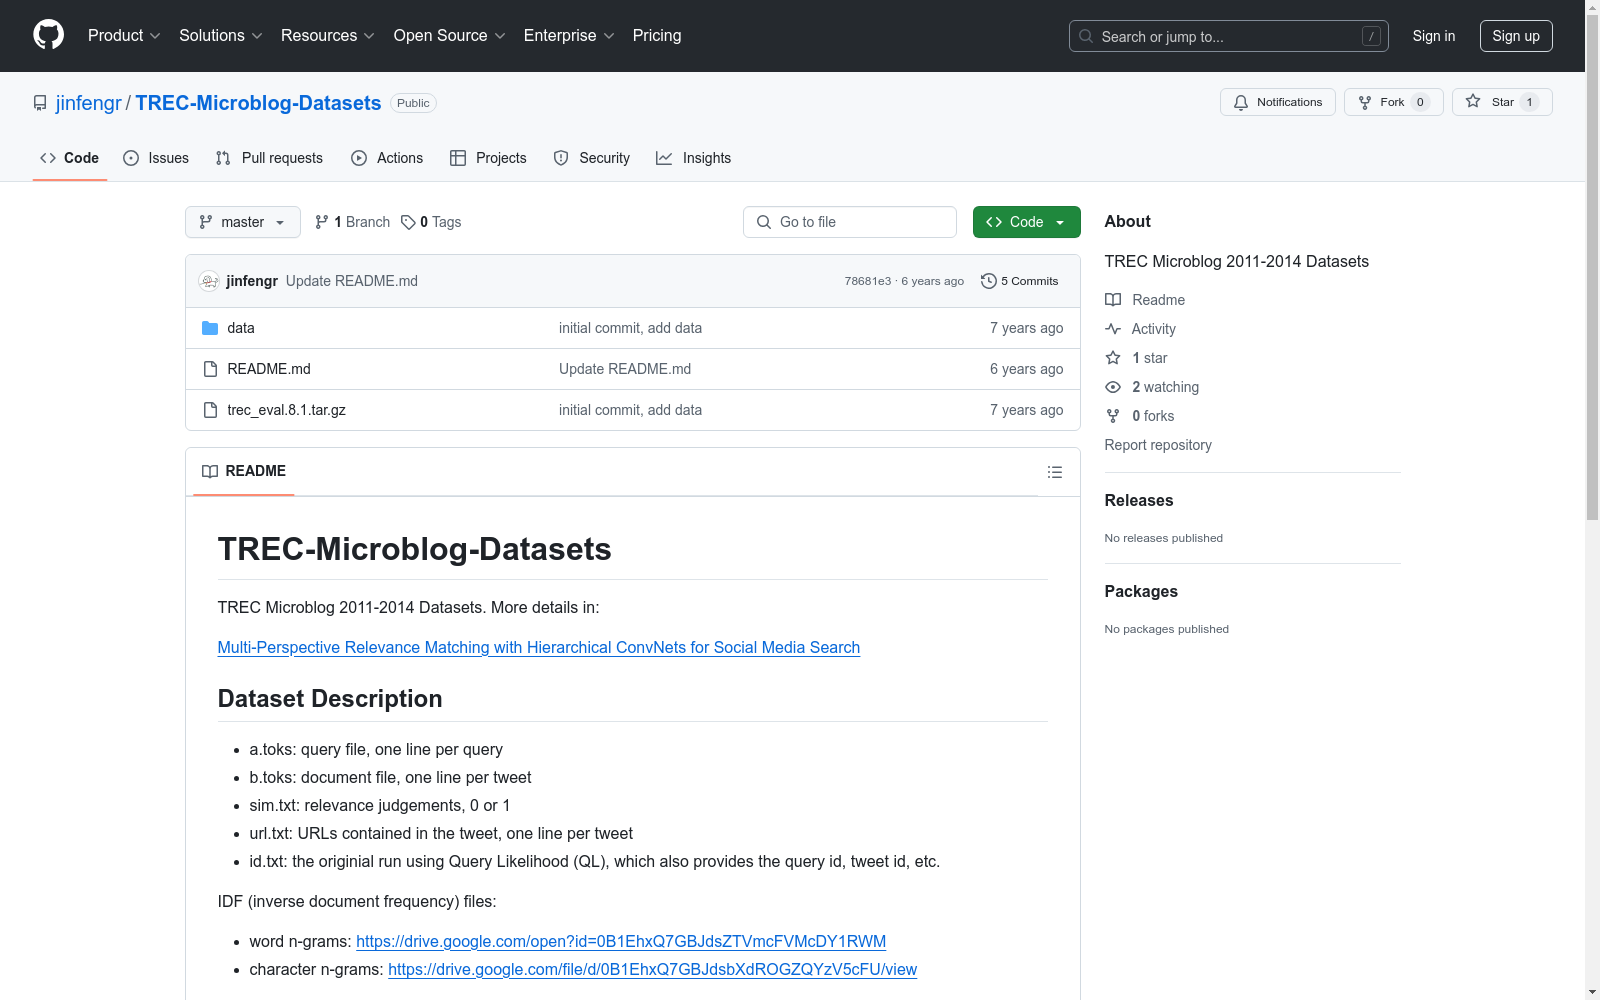This screenshot has height=1000, width=1600.
Task: Open the Insights tab
Action: coord(693,158)
